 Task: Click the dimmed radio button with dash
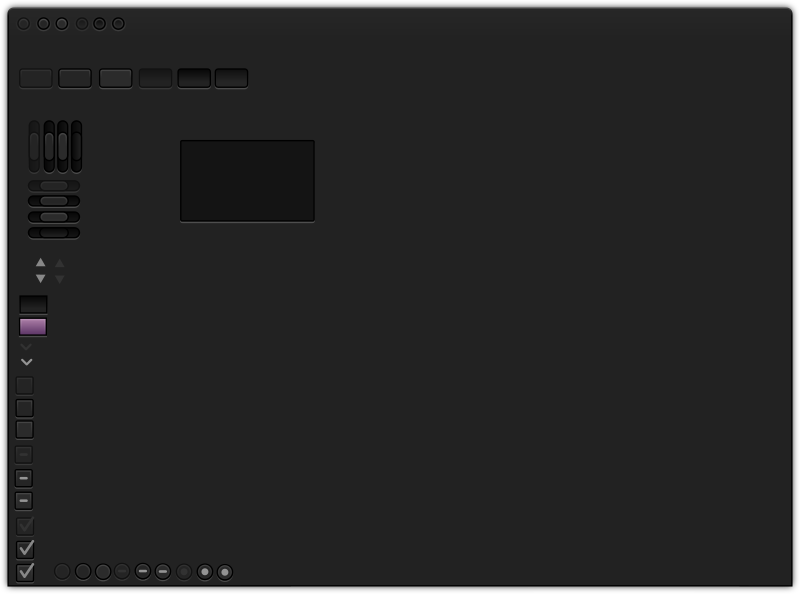click(x=122, y=571)
